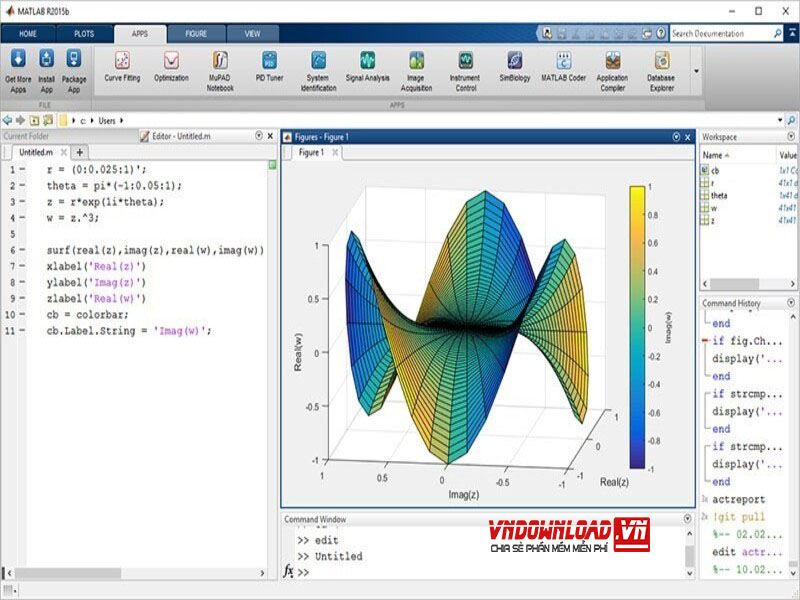This screenshot has height=600, width=800.
Task: Select !git pull in Command History
Action: point(738,517)
